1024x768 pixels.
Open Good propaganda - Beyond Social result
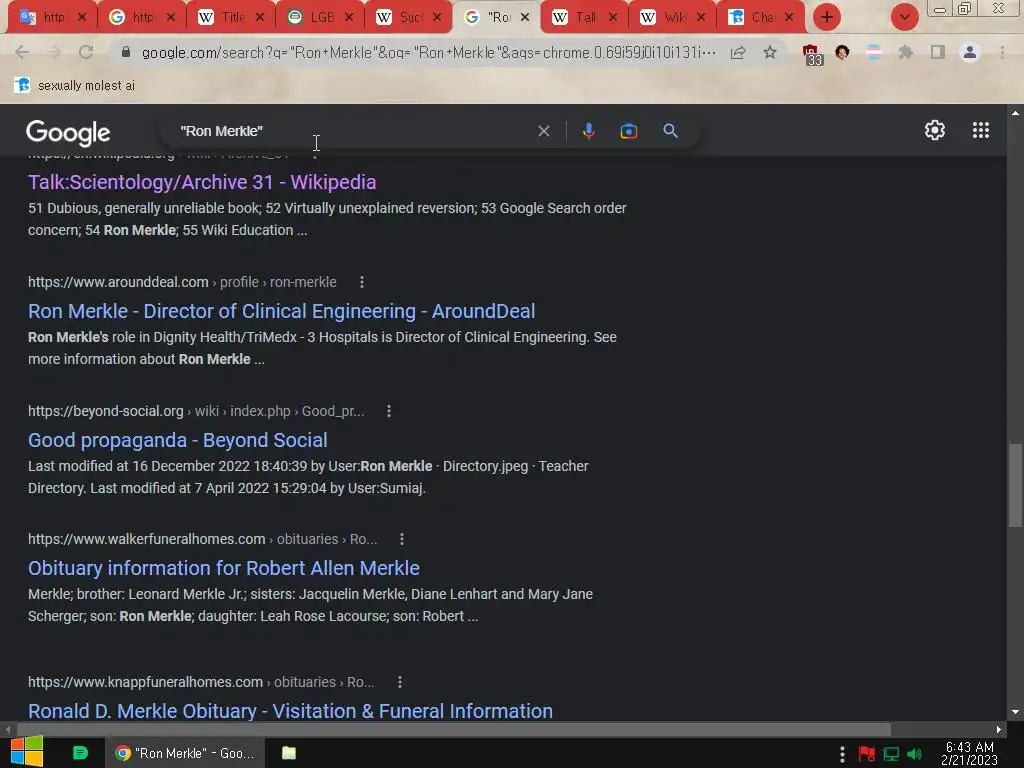coord(178,440)
